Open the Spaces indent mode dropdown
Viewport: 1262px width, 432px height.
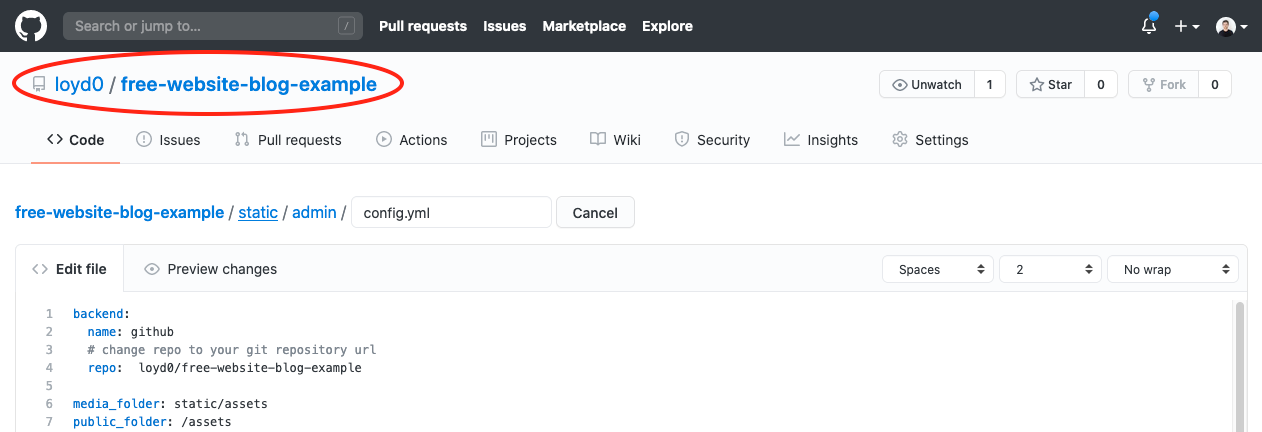(x=938, y=269)
